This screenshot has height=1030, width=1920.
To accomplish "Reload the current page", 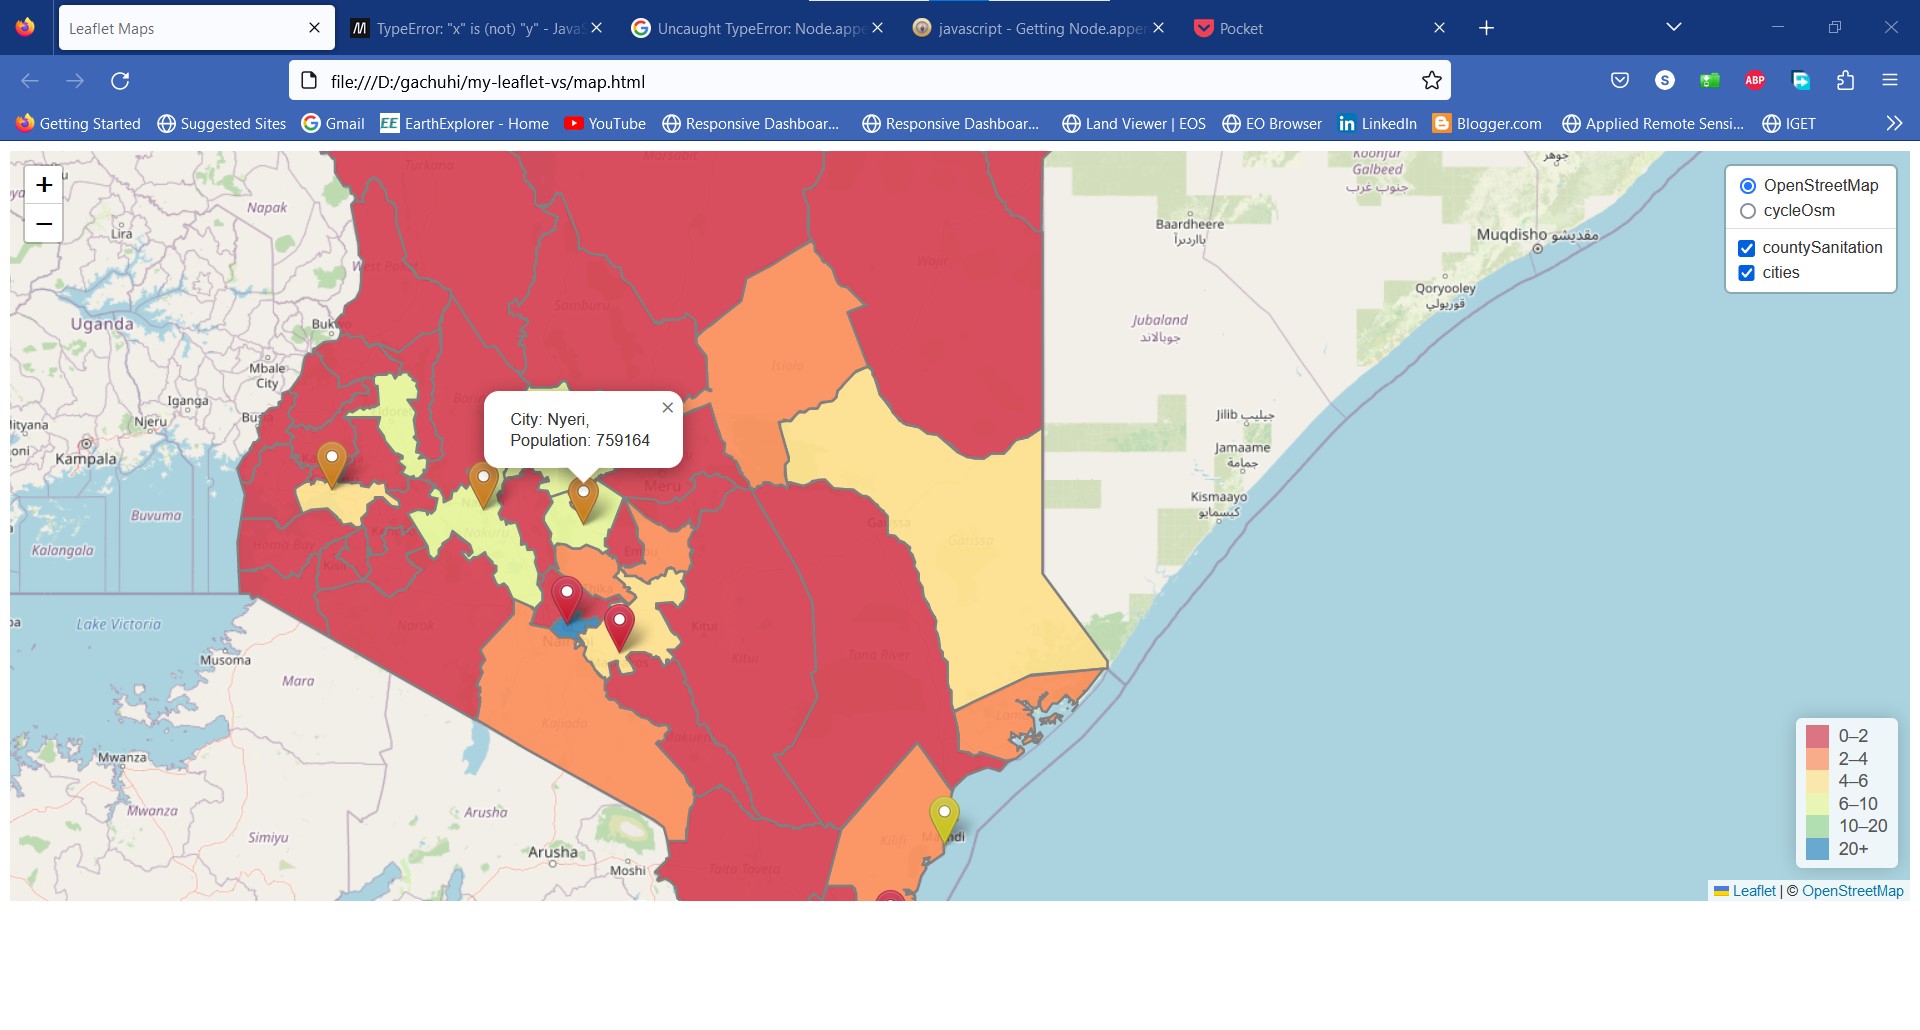I will [x=120, y=81].
